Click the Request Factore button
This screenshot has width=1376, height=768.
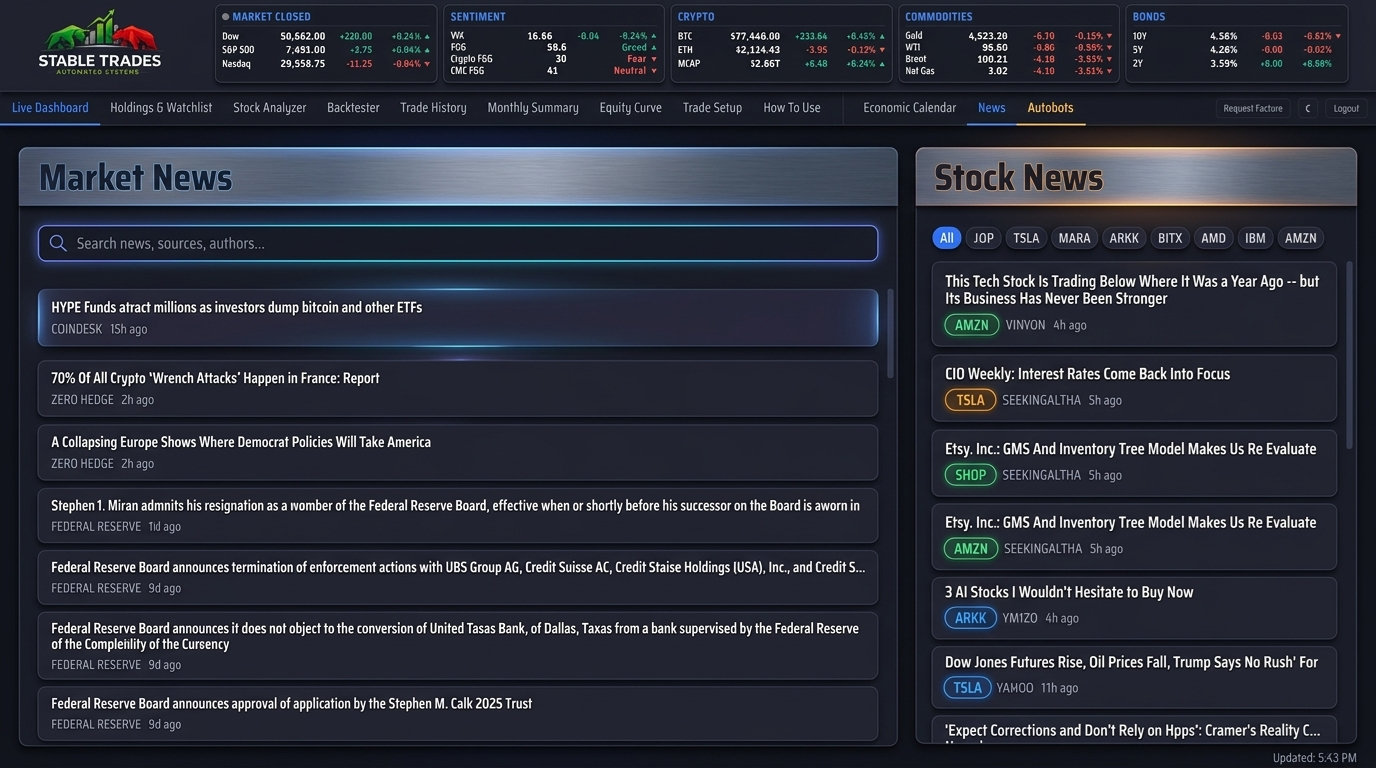[x=1253, y=108]
